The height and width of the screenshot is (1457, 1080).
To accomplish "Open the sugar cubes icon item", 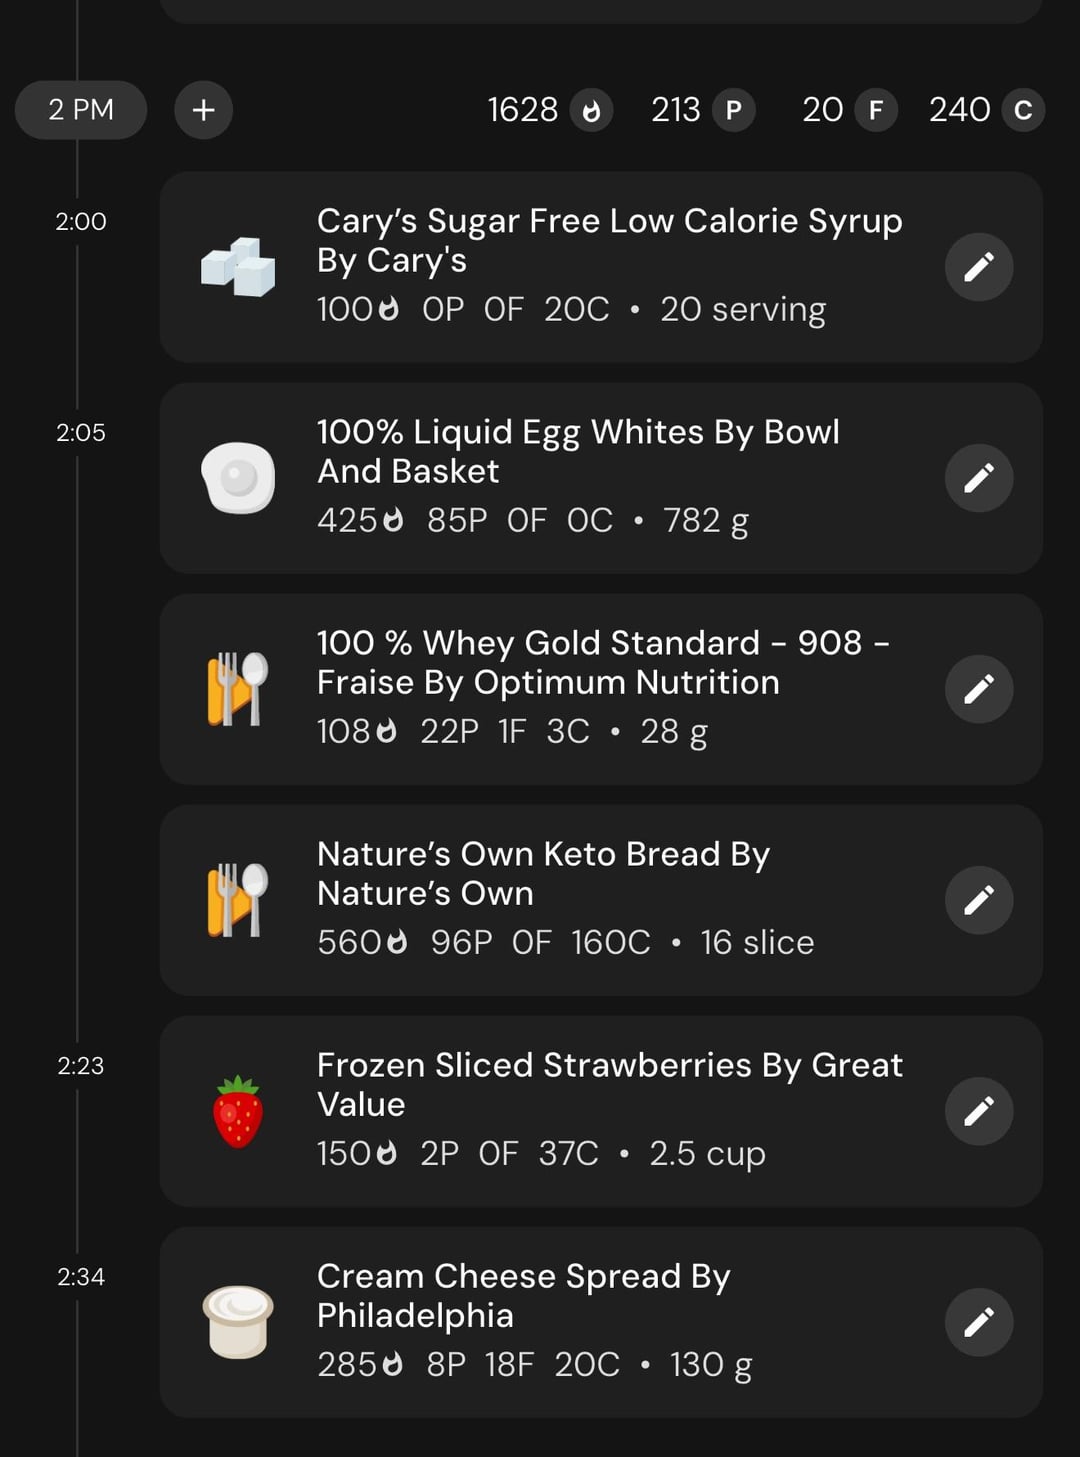I will point(238,267).
